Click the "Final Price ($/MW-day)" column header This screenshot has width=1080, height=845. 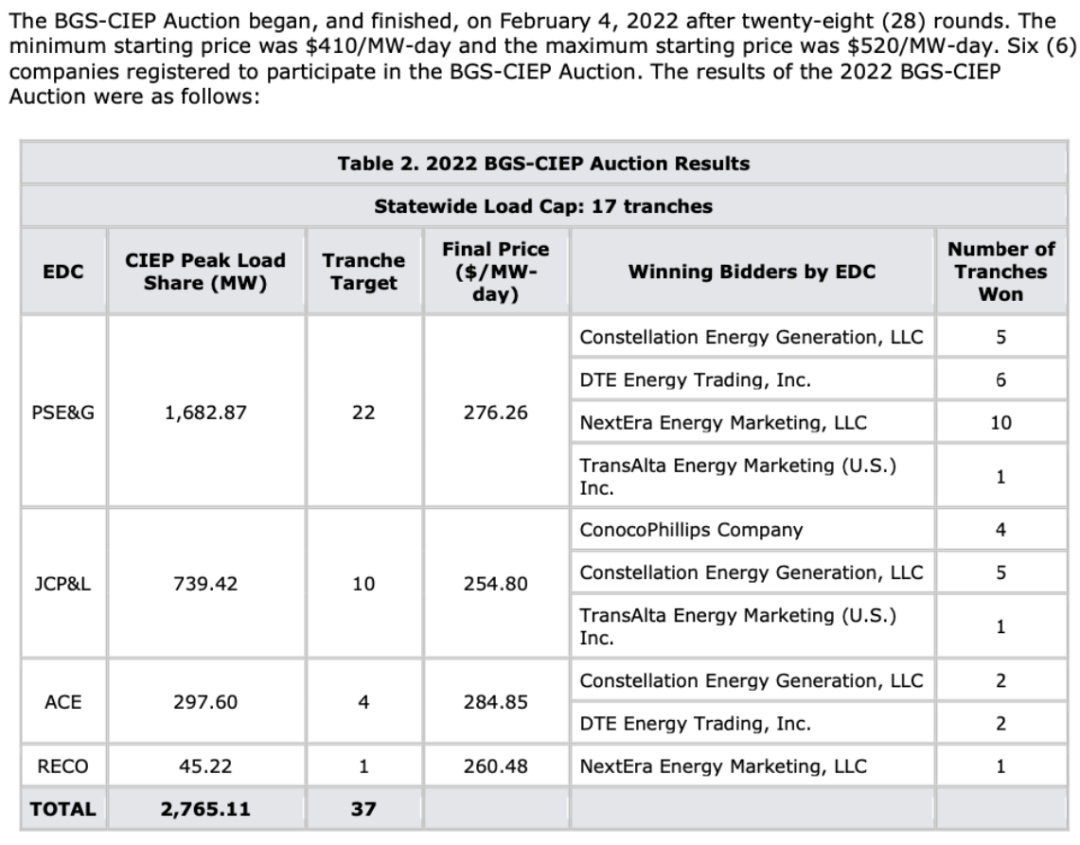point(495,272)
